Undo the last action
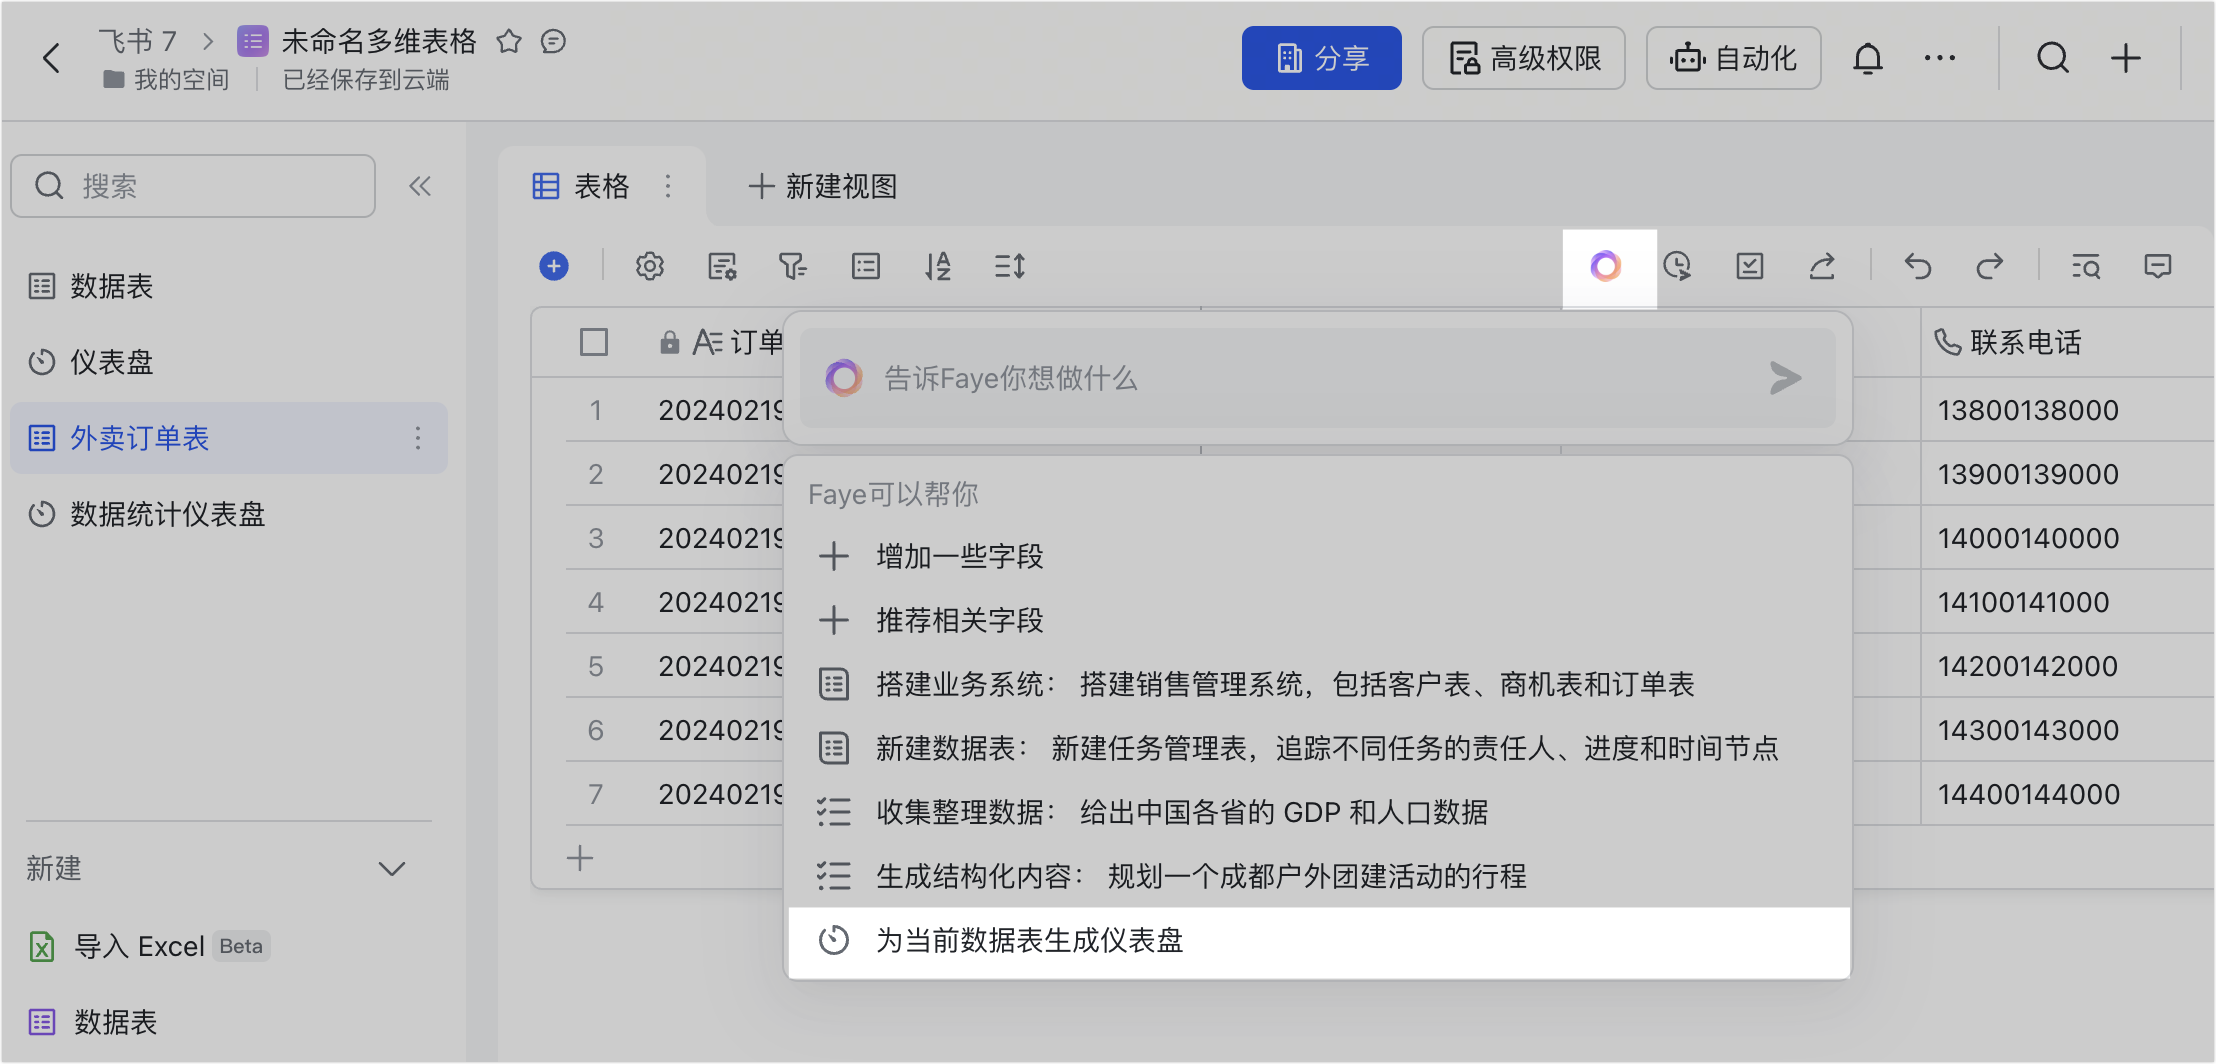The width and height of the screenshot is (2216, 1064). (x=1918, y=266)
